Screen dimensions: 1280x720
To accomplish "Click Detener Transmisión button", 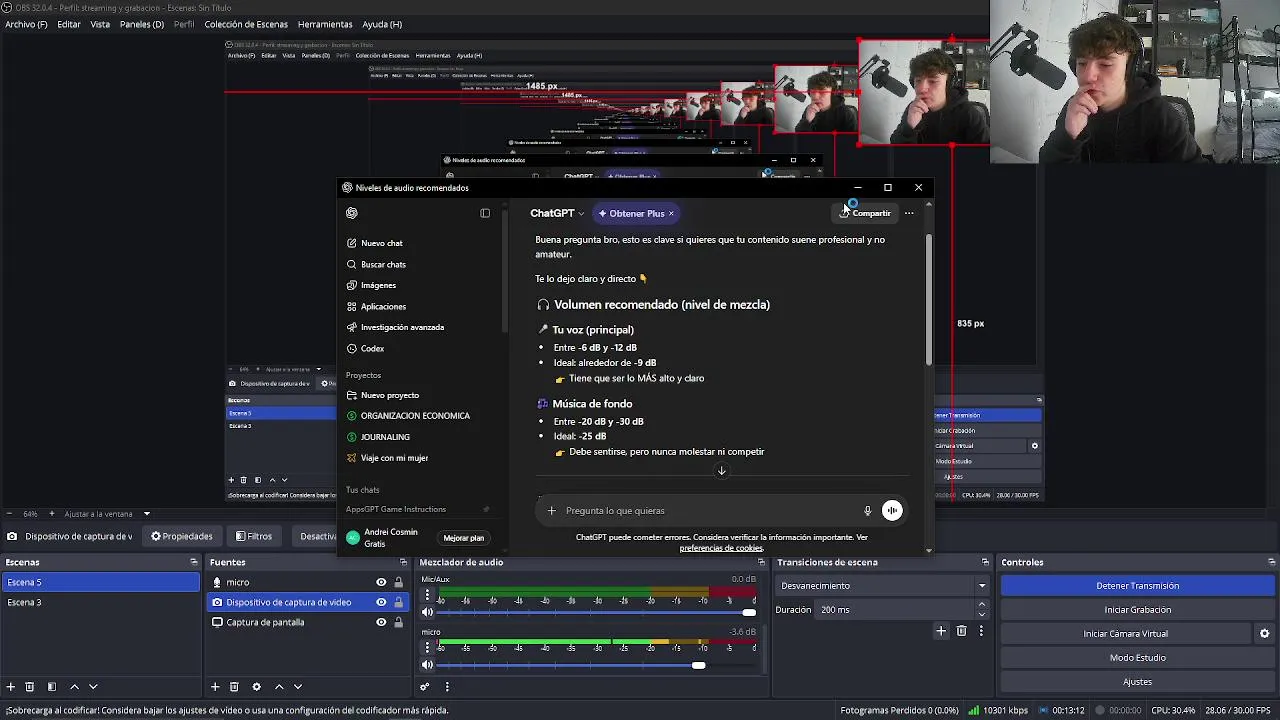I will pyautogui.click(x=1138, y=586).
